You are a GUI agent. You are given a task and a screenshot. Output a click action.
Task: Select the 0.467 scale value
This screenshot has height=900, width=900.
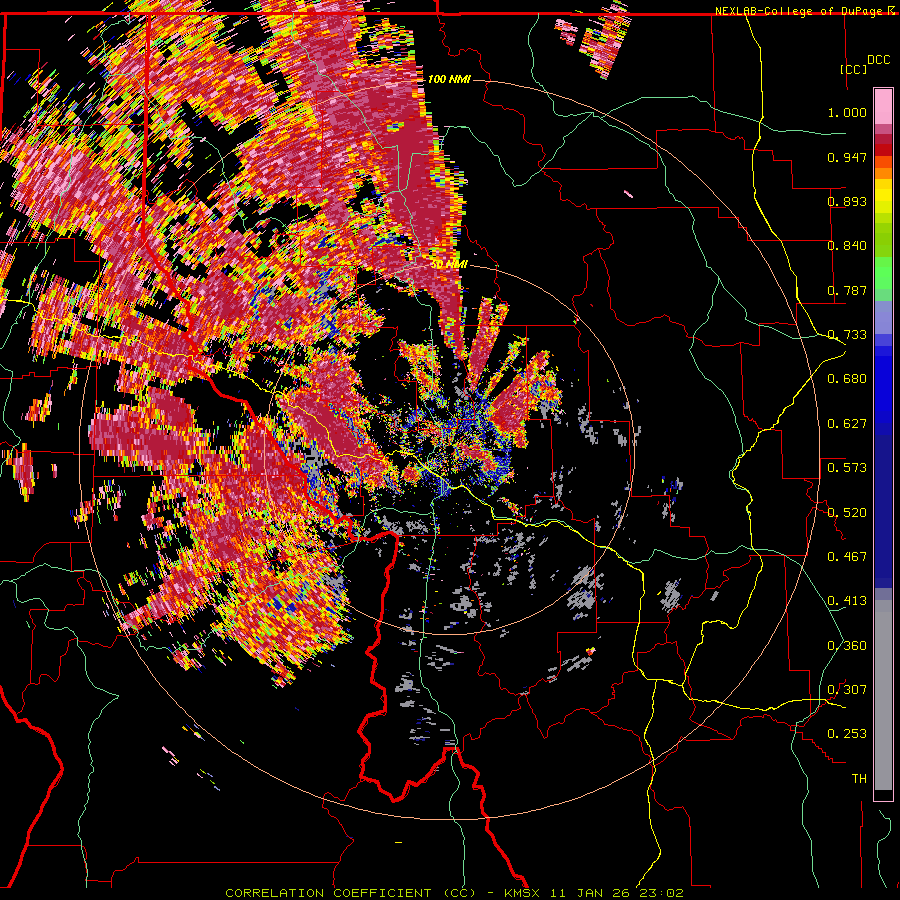coord(847,557)
